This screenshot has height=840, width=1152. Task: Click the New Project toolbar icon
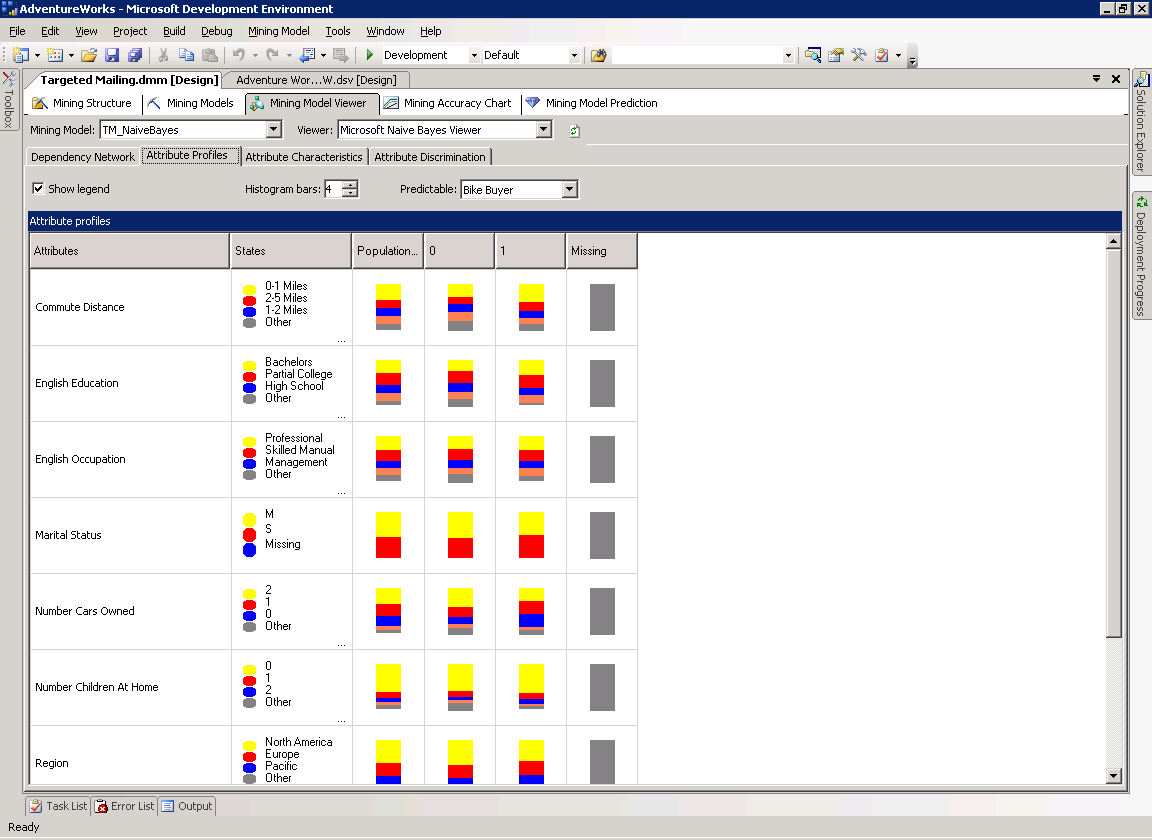21,55
